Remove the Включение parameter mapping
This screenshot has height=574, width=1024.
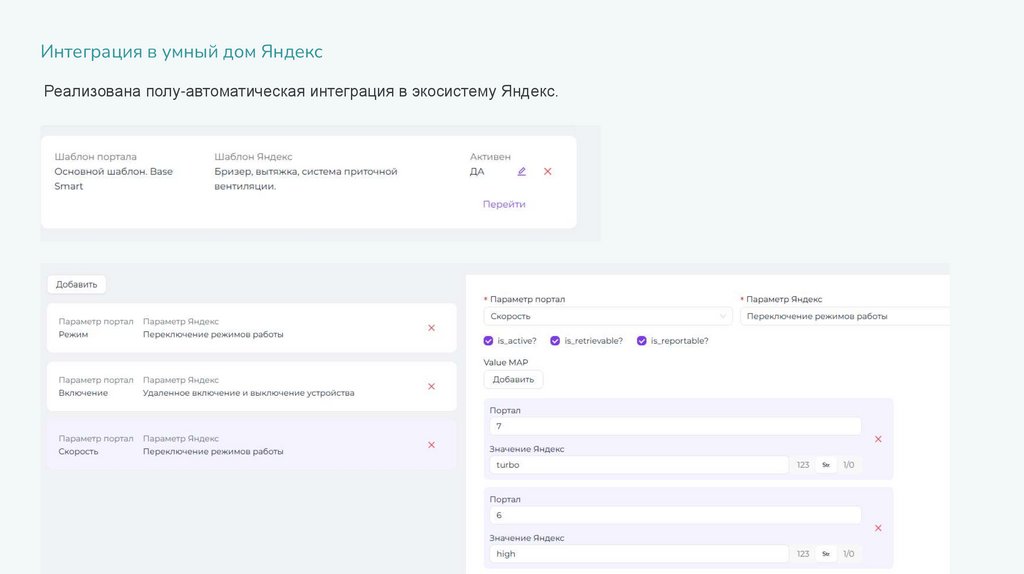coord(431,387)
